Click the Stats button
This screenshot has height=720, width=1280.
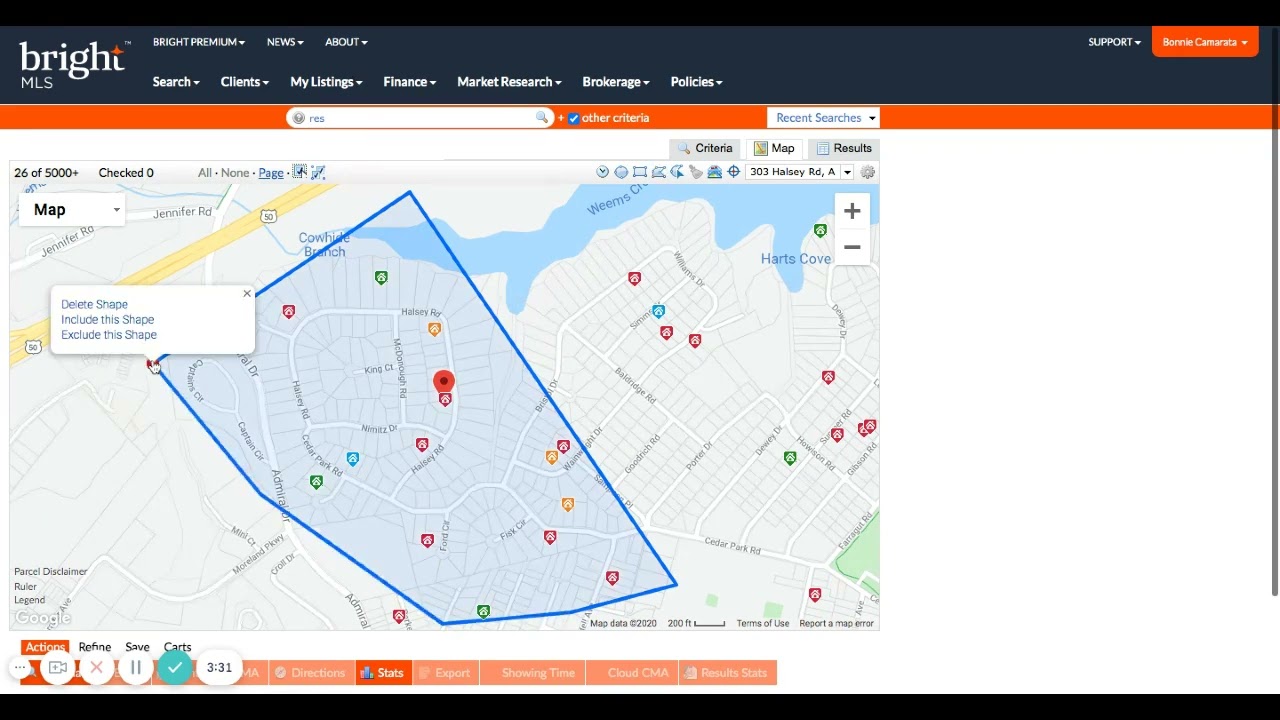tap(383, 673)
